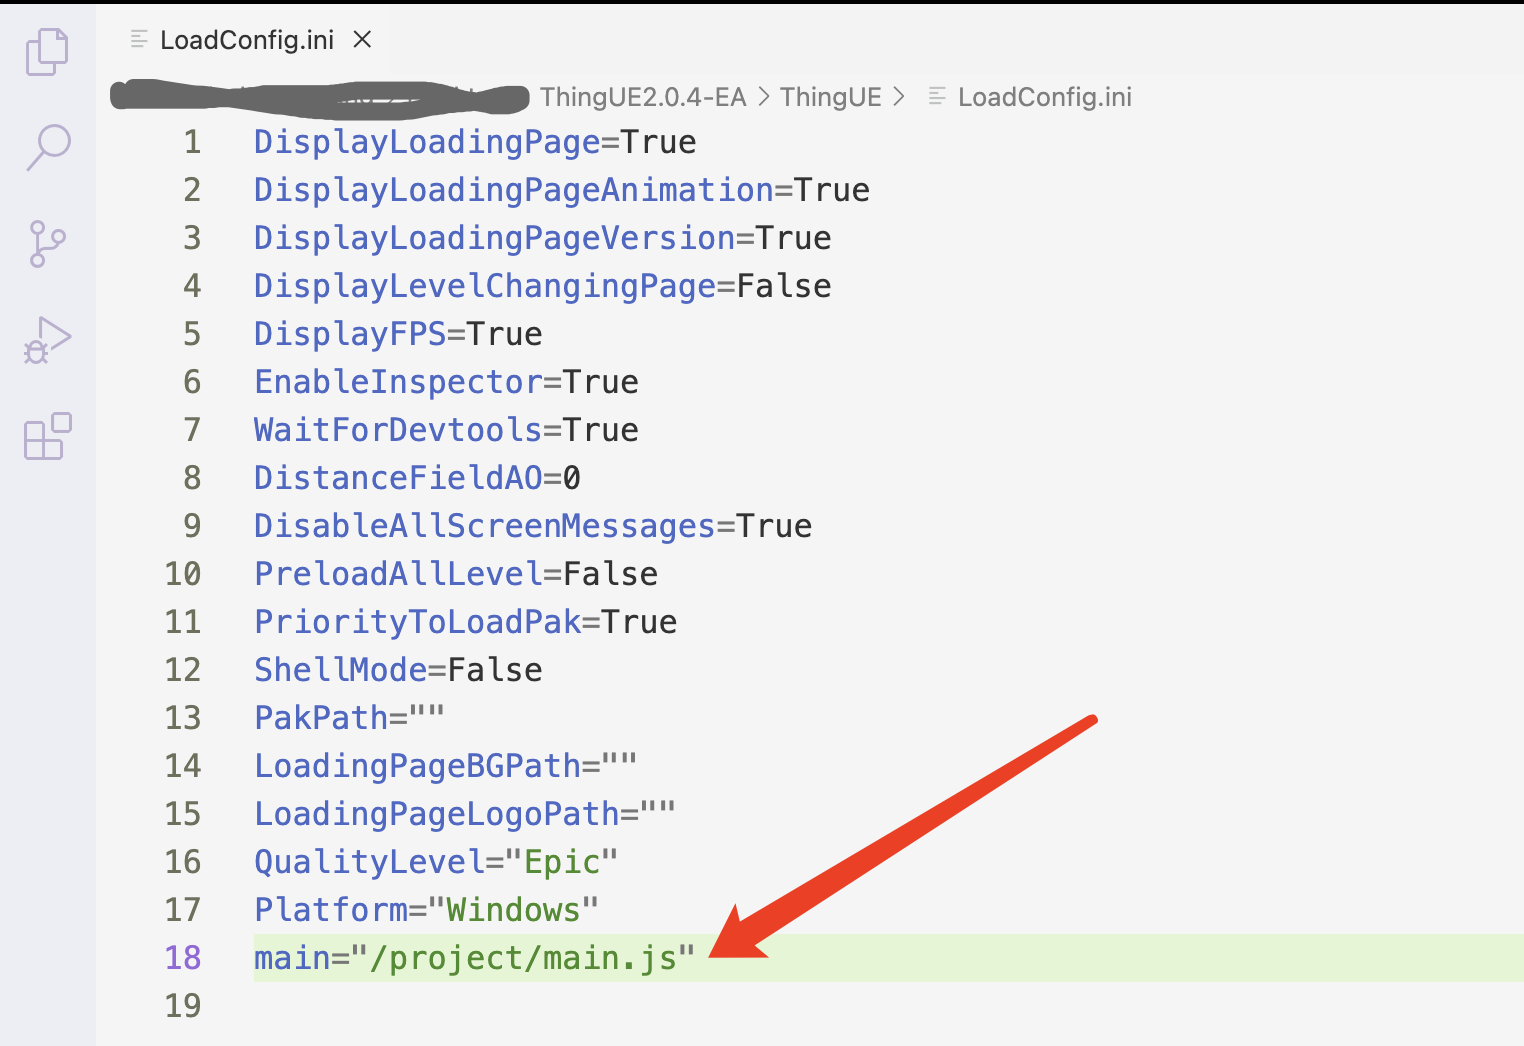Click the Platform="Windows" line
1524x1046 pixels.
click(x=427, y=910)
